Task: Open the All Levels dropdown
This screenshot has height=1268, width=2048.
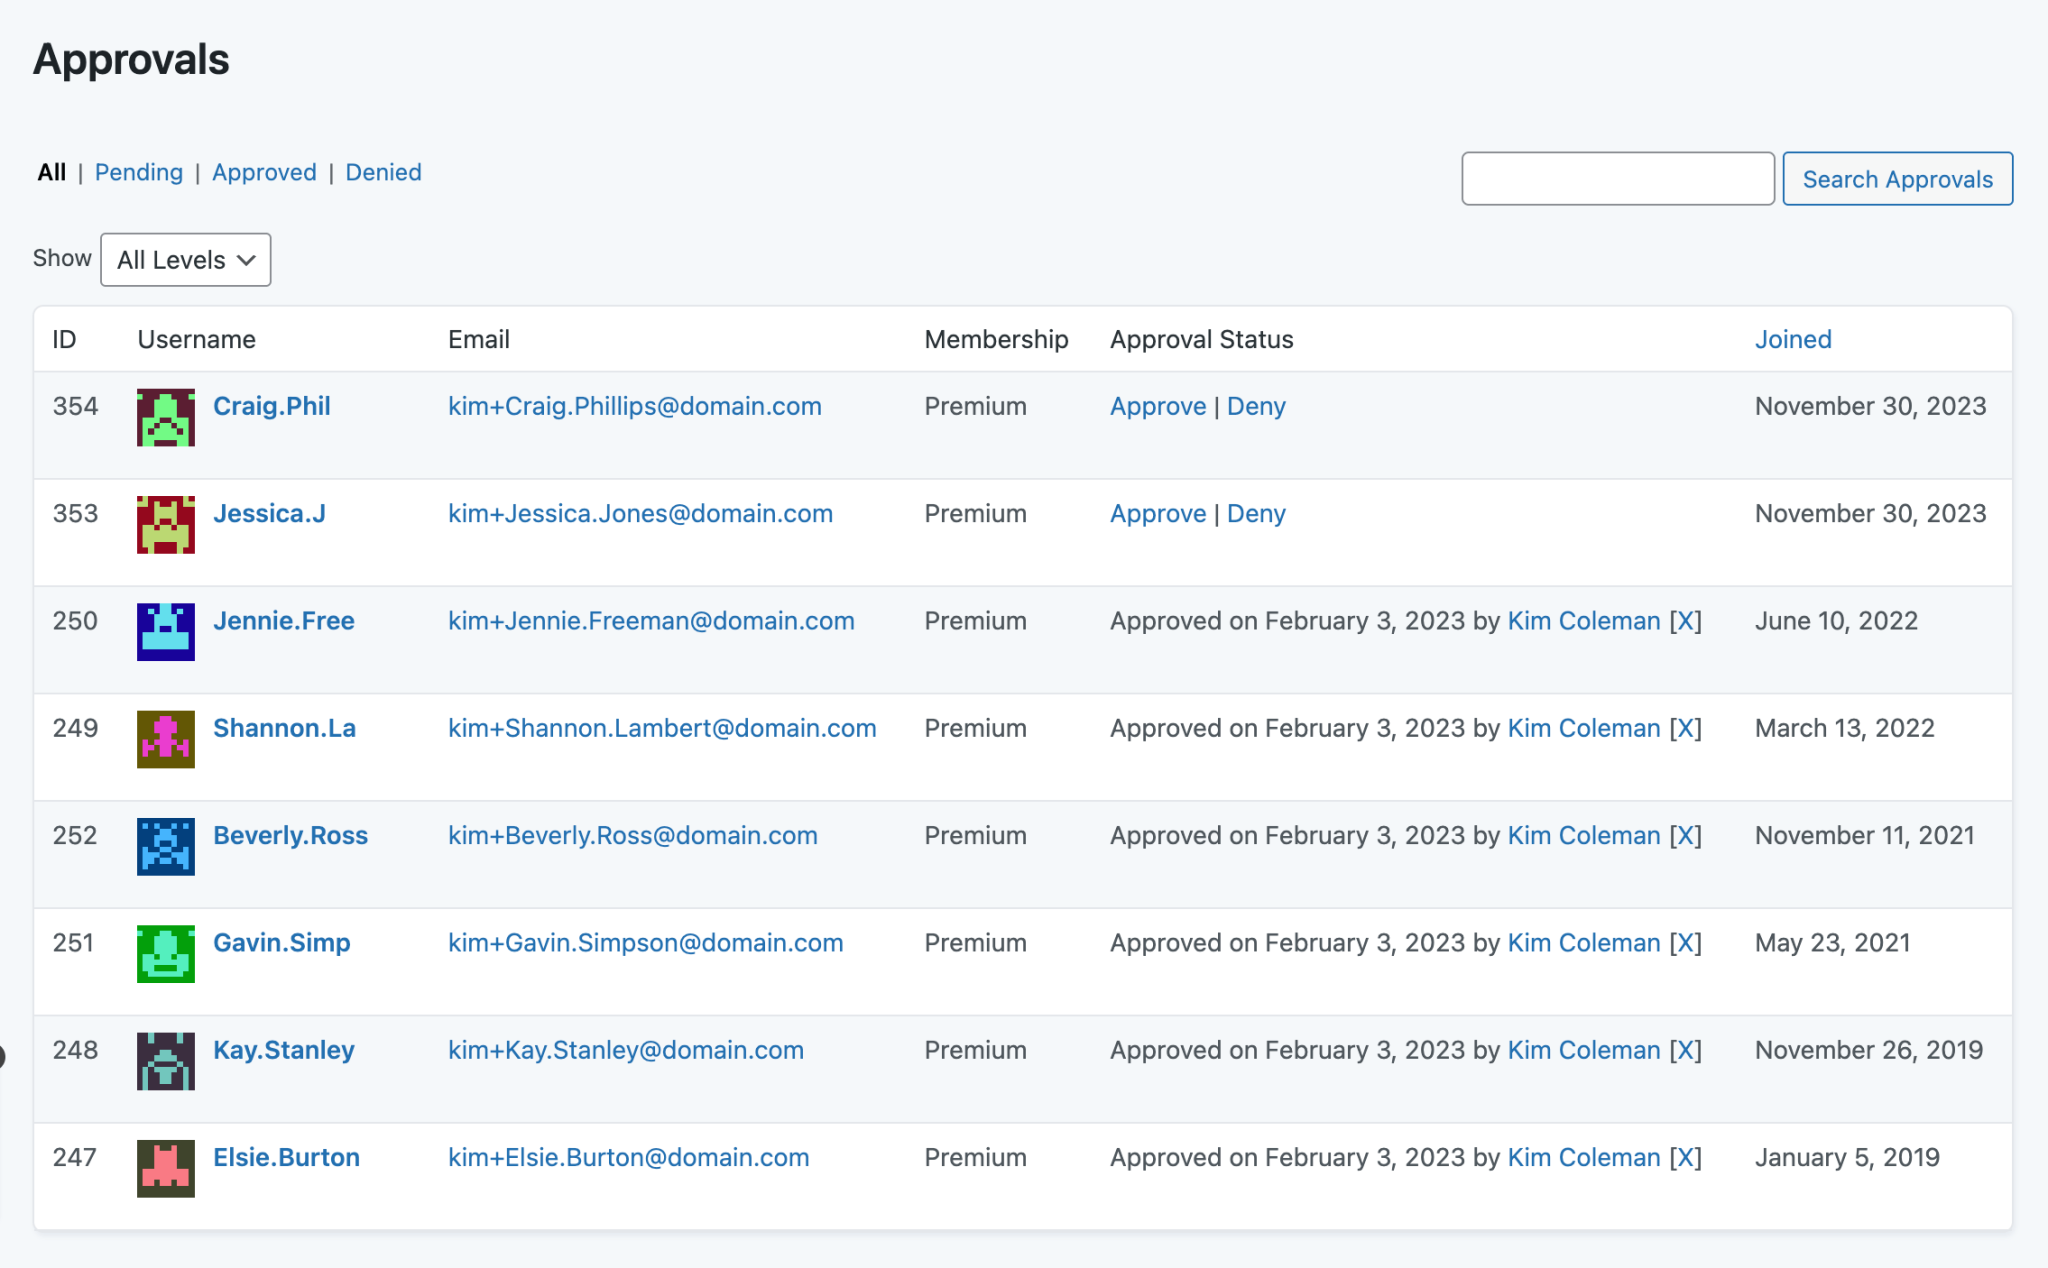Action: (185, 259)
